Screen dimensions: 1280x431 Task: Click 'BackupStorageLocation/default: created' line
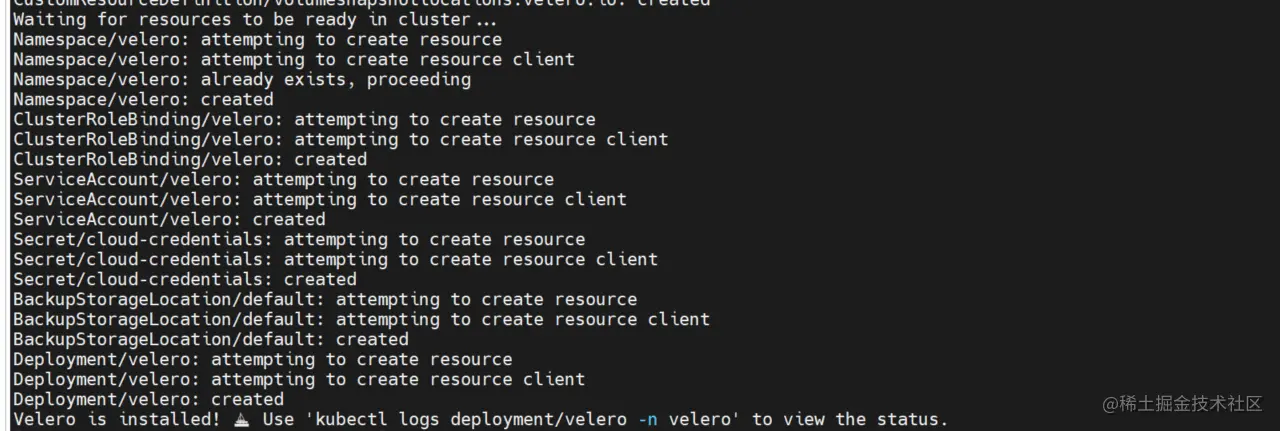(211, 339)
